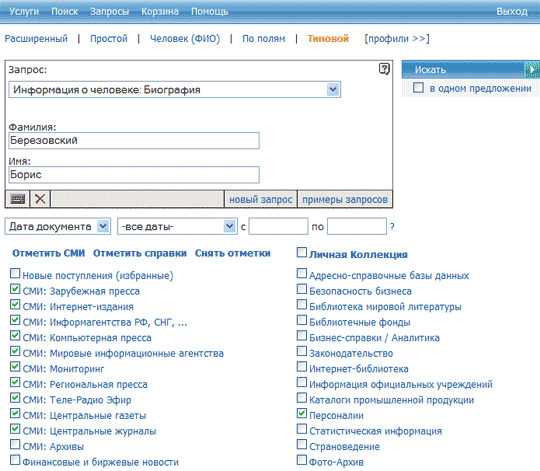The width and height of the screenshot is (540, 471).
Task: Click the date 'с' start field
Action: [278, 227]
